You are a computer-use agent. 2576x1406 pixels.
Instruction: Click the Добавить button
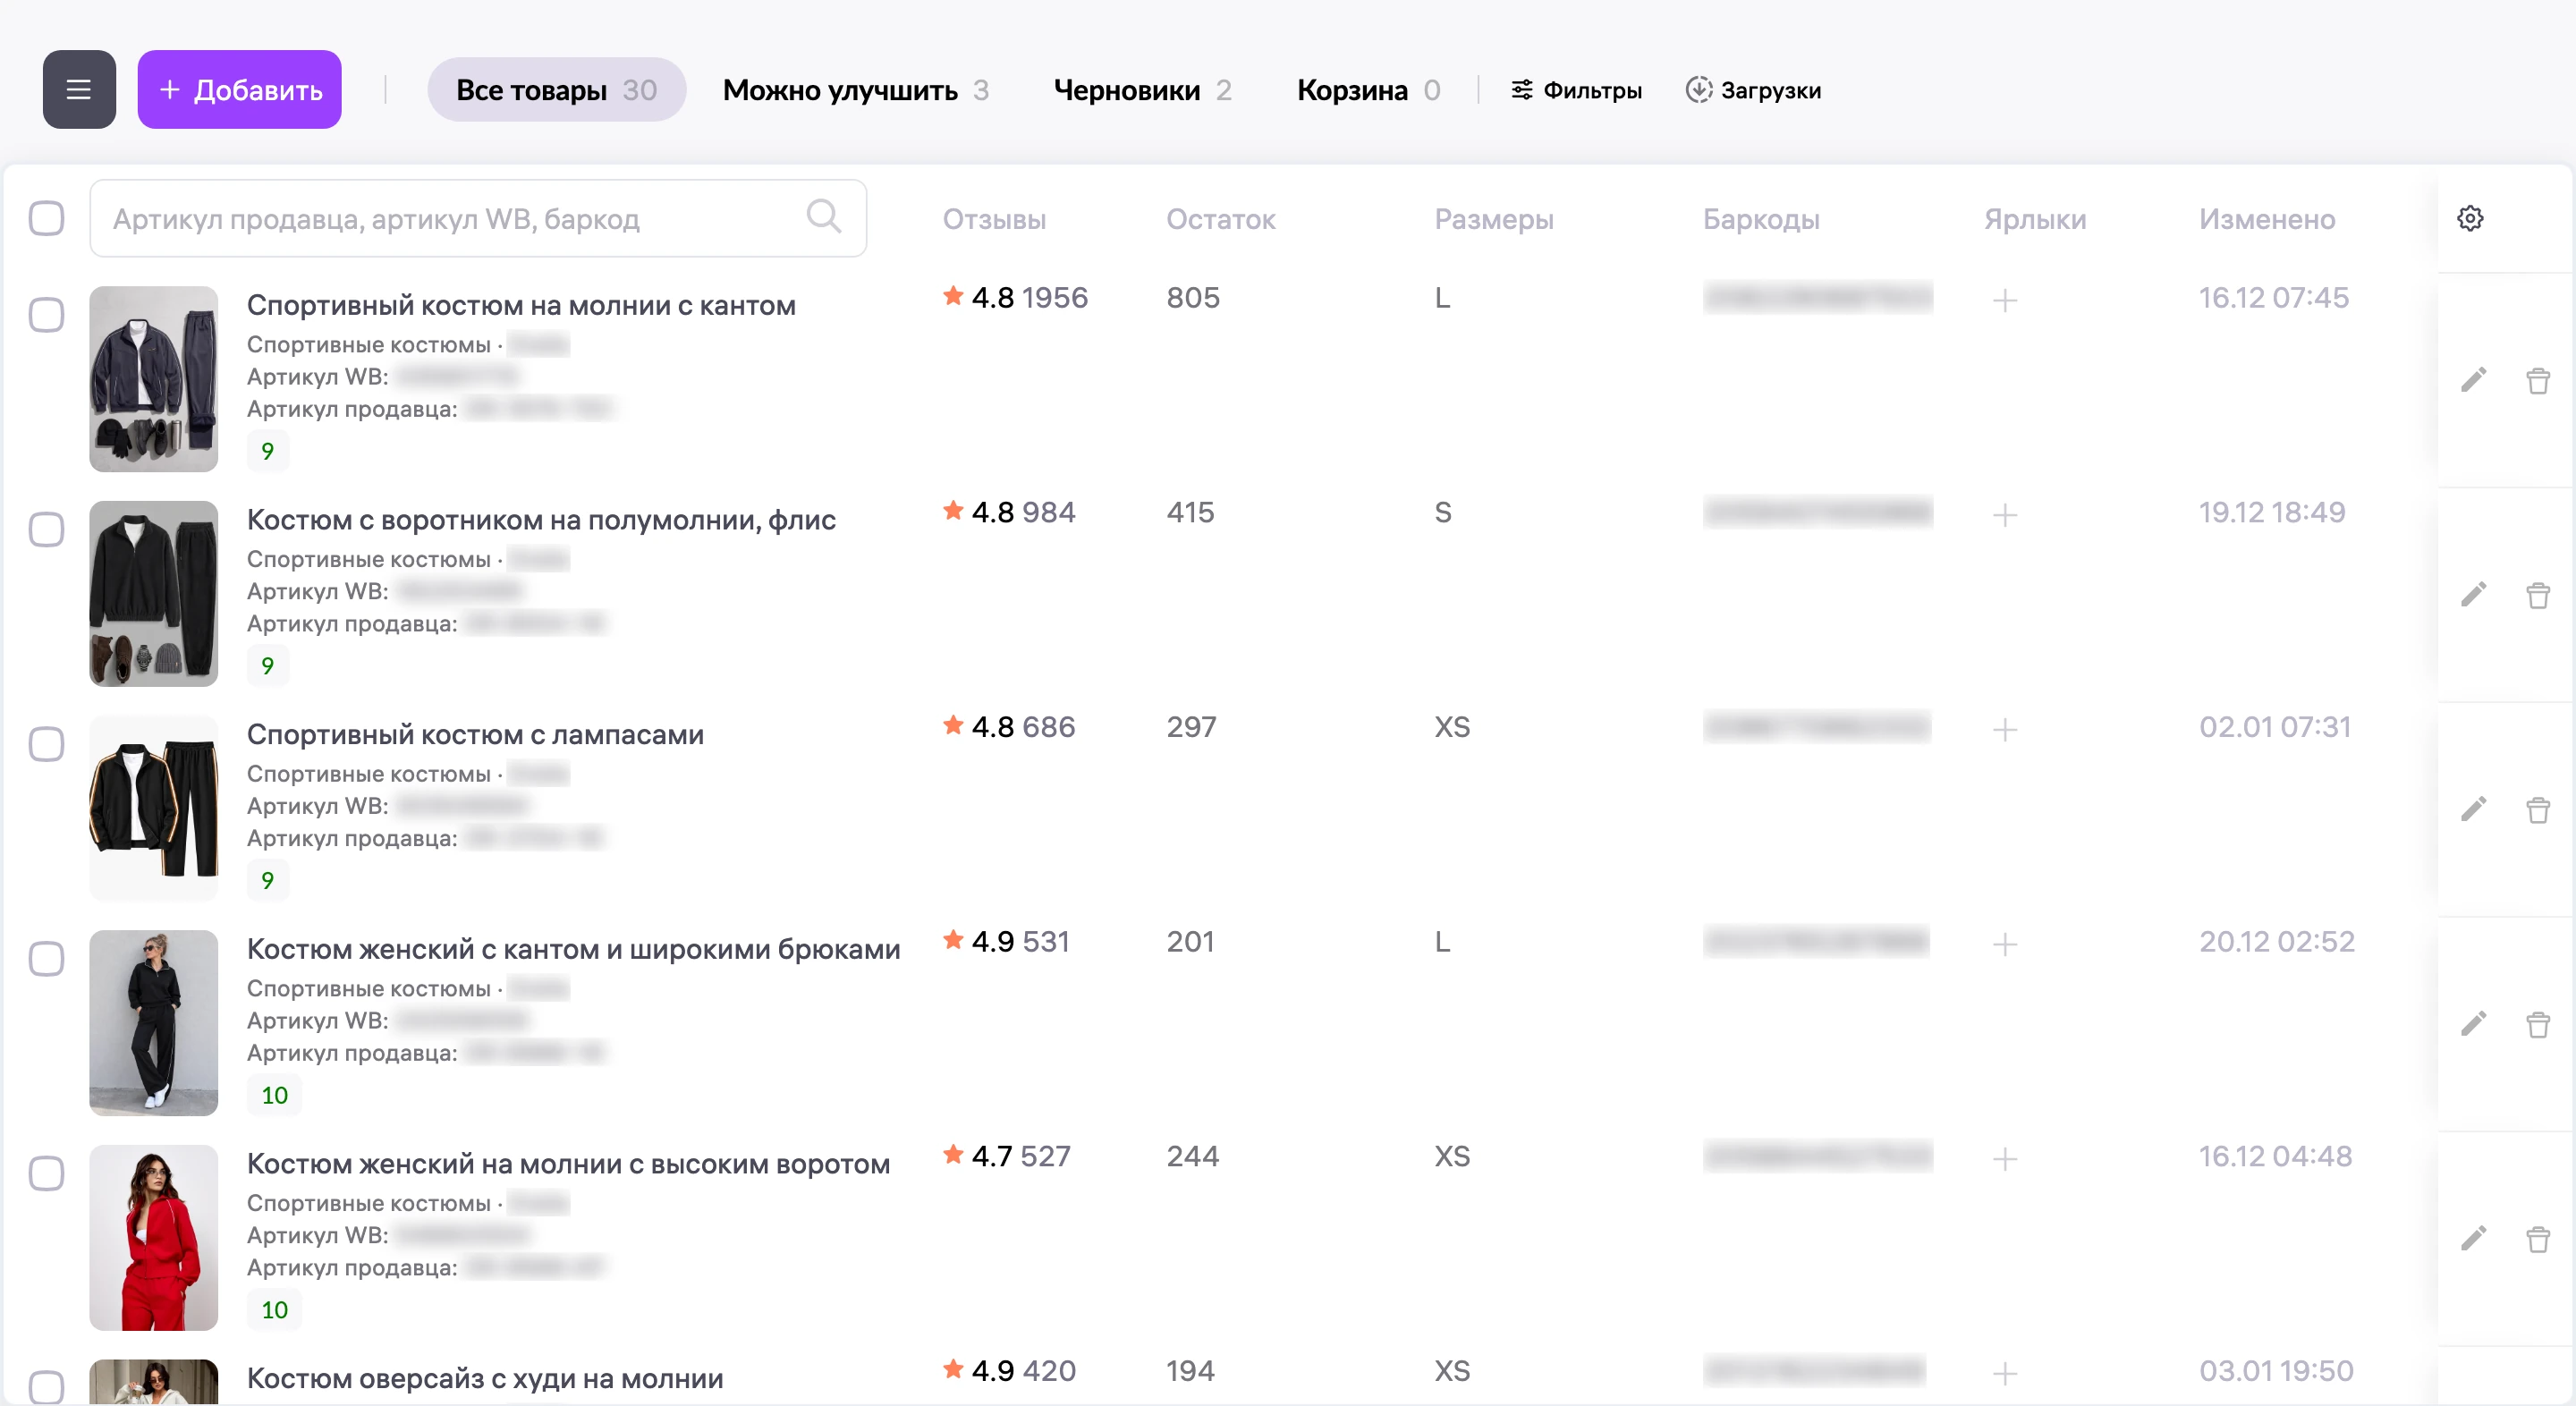pyautogui.click(x=240, y=90)
